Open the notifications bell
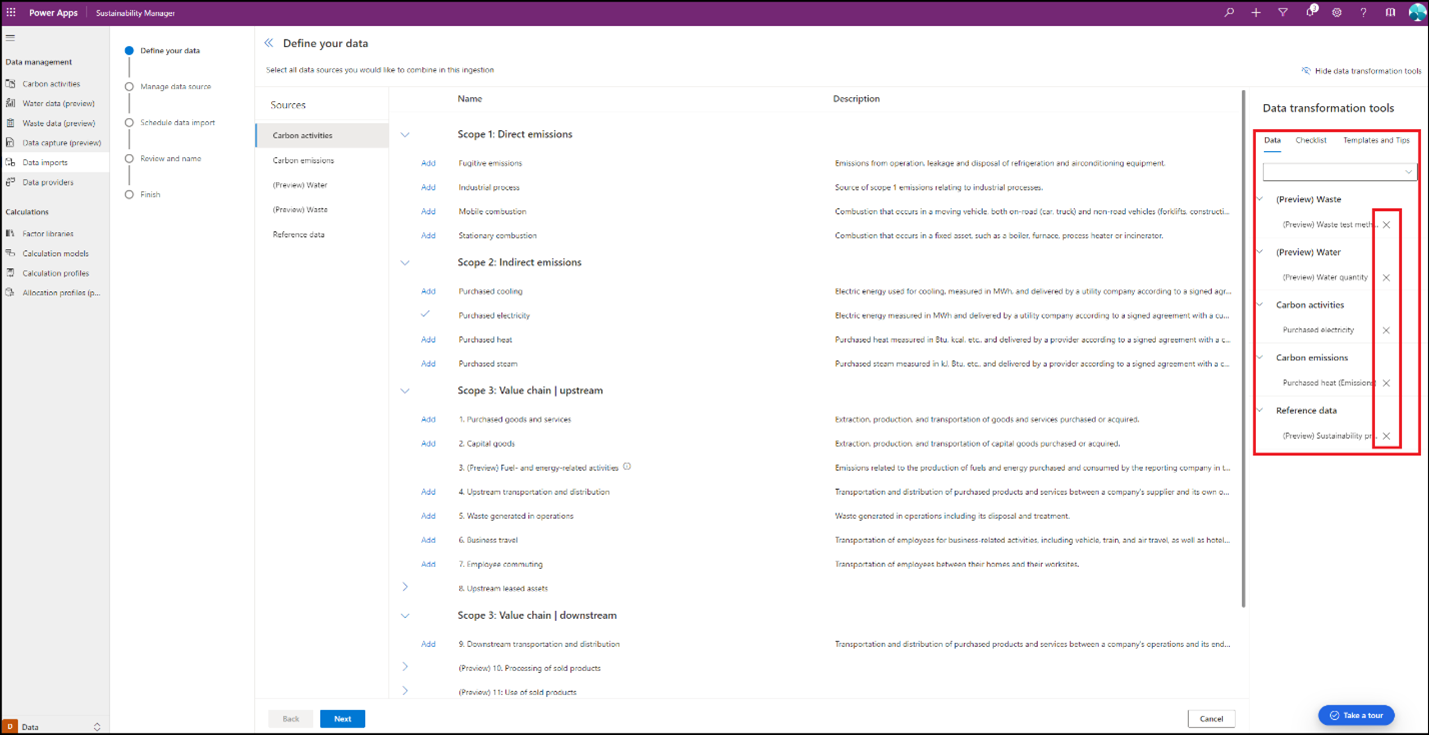The height and width of the screenshot is (735, 1429). pyautogui.click(x=1311, y=12)
